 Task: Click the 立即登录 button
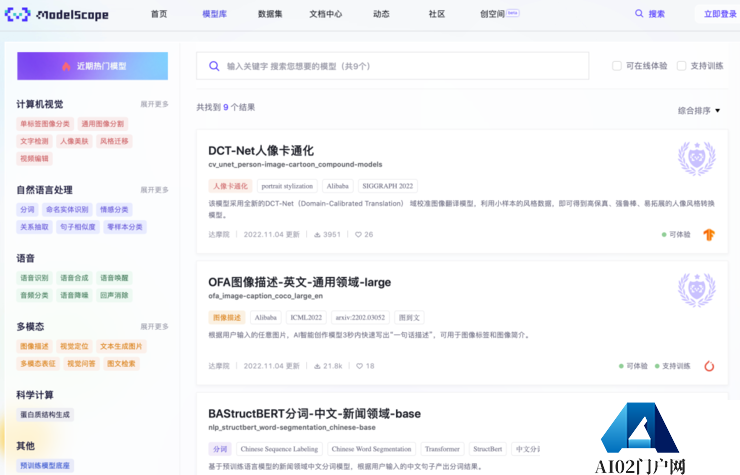[x=719, y=14]
